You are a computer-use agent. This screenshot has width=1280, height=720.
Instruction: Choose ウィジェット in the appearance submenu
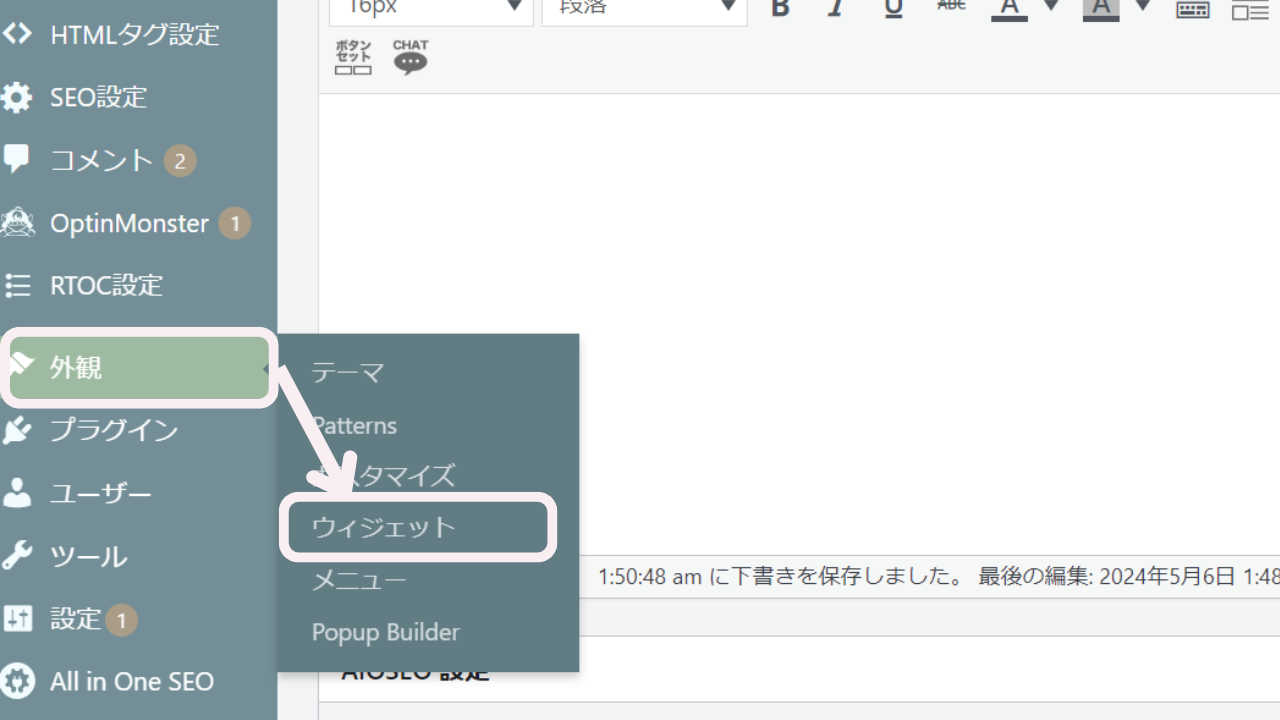coord(384,527)
